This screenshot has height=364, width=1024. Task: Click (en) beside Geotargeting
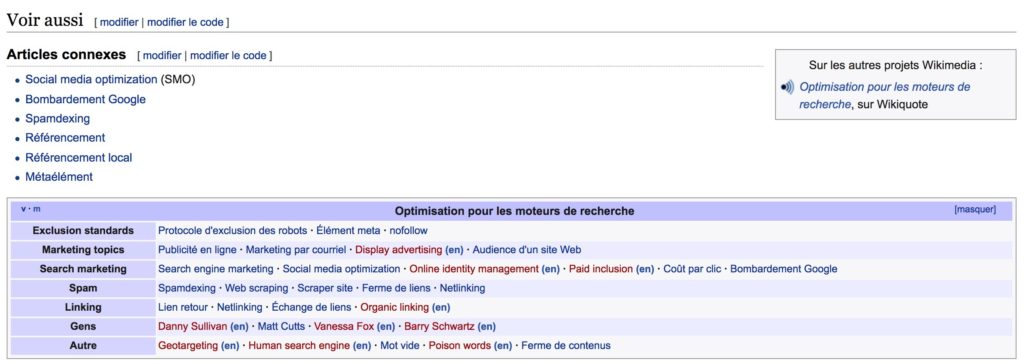pyautogui.click(x=230, y=345)
